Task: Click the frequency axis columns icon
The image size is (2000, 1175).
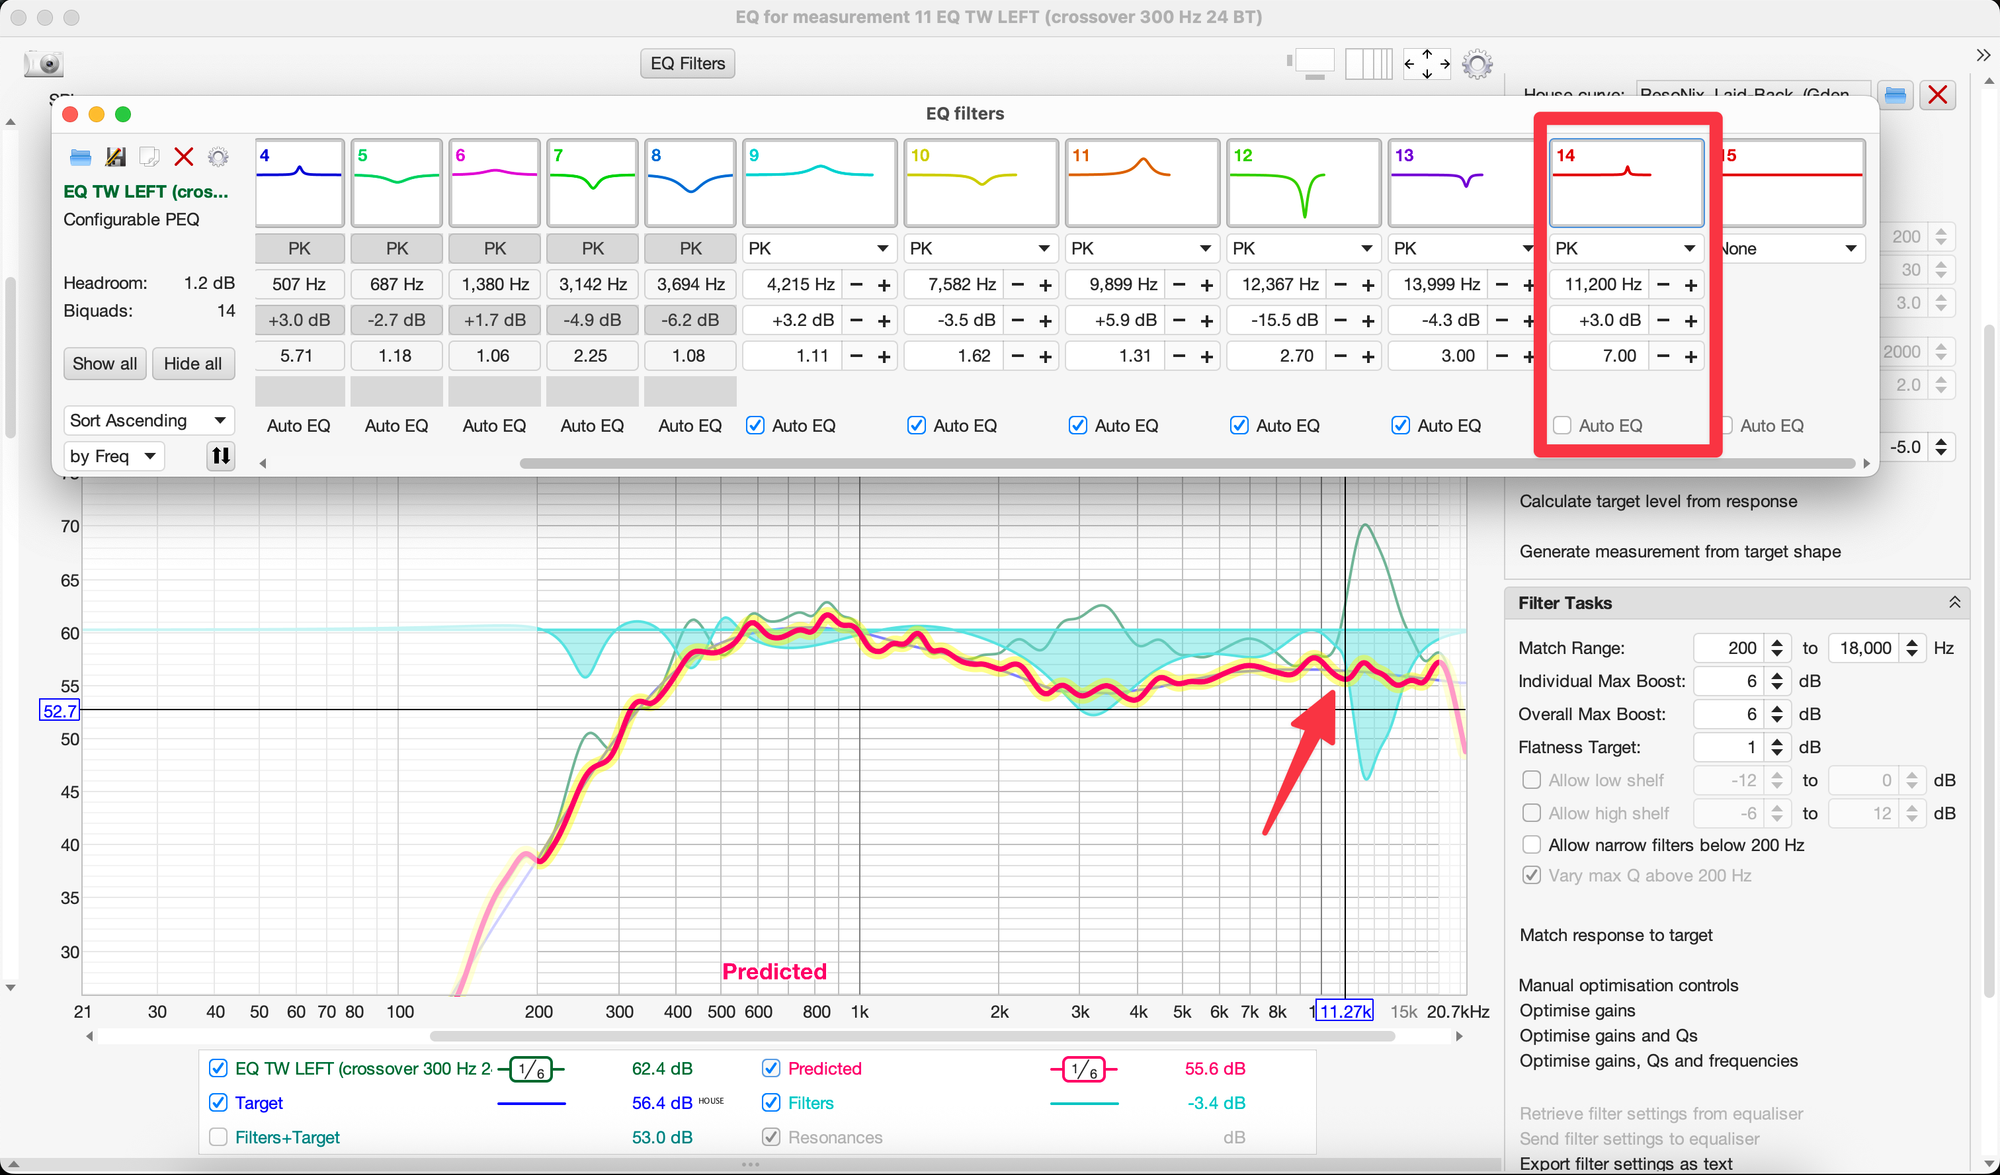Action: (x=1368, y=64)
